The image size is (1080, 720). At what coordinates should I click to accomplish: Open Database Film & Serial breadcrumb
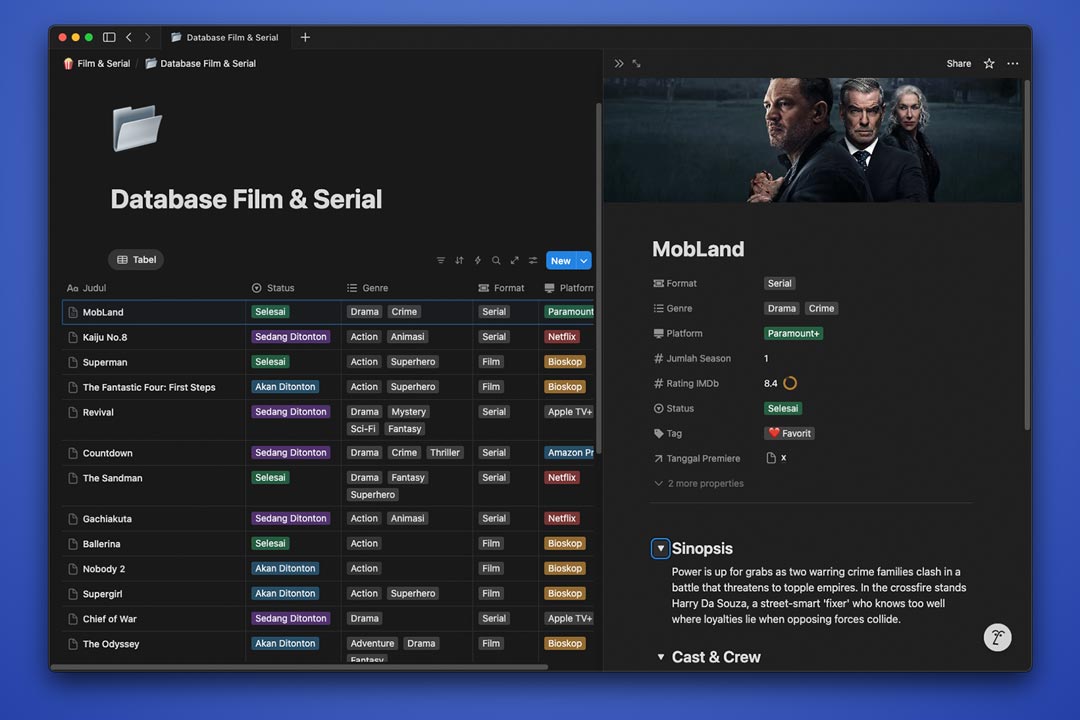200,63
